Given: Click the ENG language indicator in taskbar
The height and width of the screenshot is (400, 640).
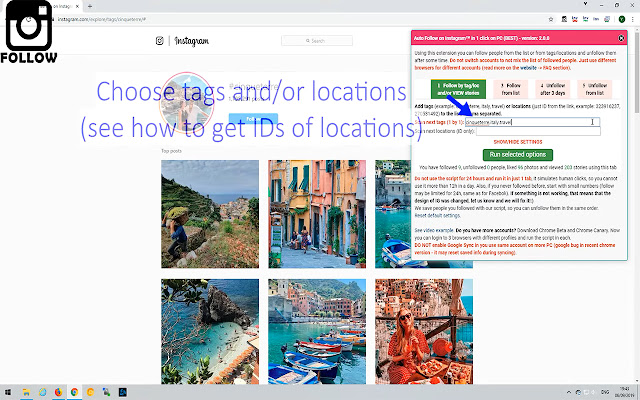Looking at the screenshot, I should [605, 392].
